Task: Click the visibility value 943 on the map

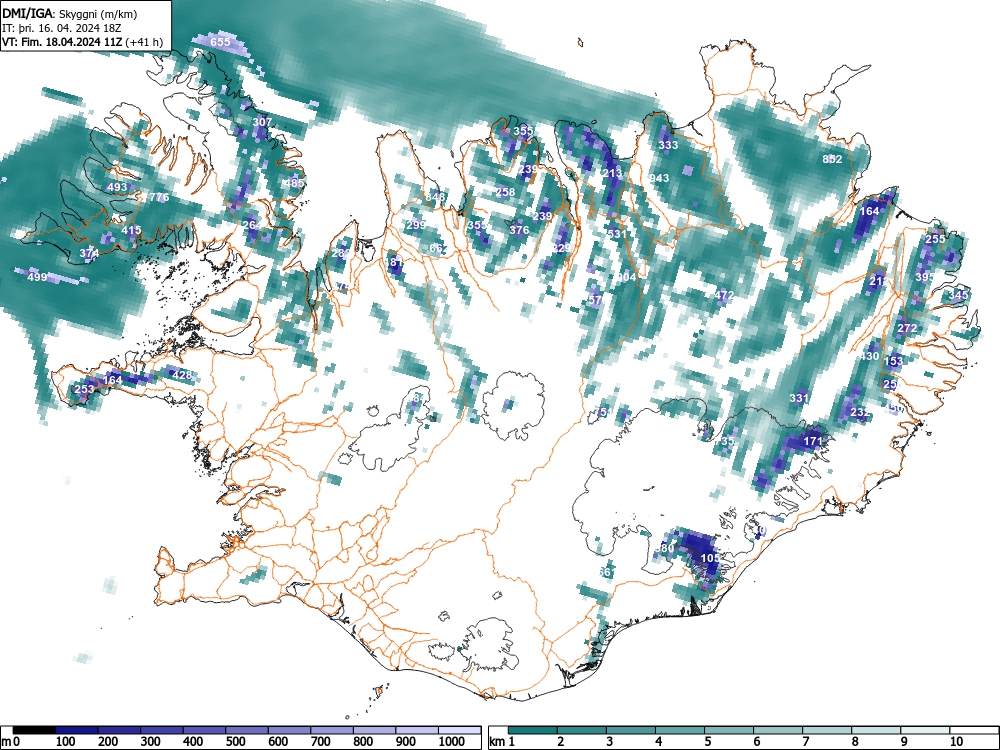Action: (x=659, y=178)
